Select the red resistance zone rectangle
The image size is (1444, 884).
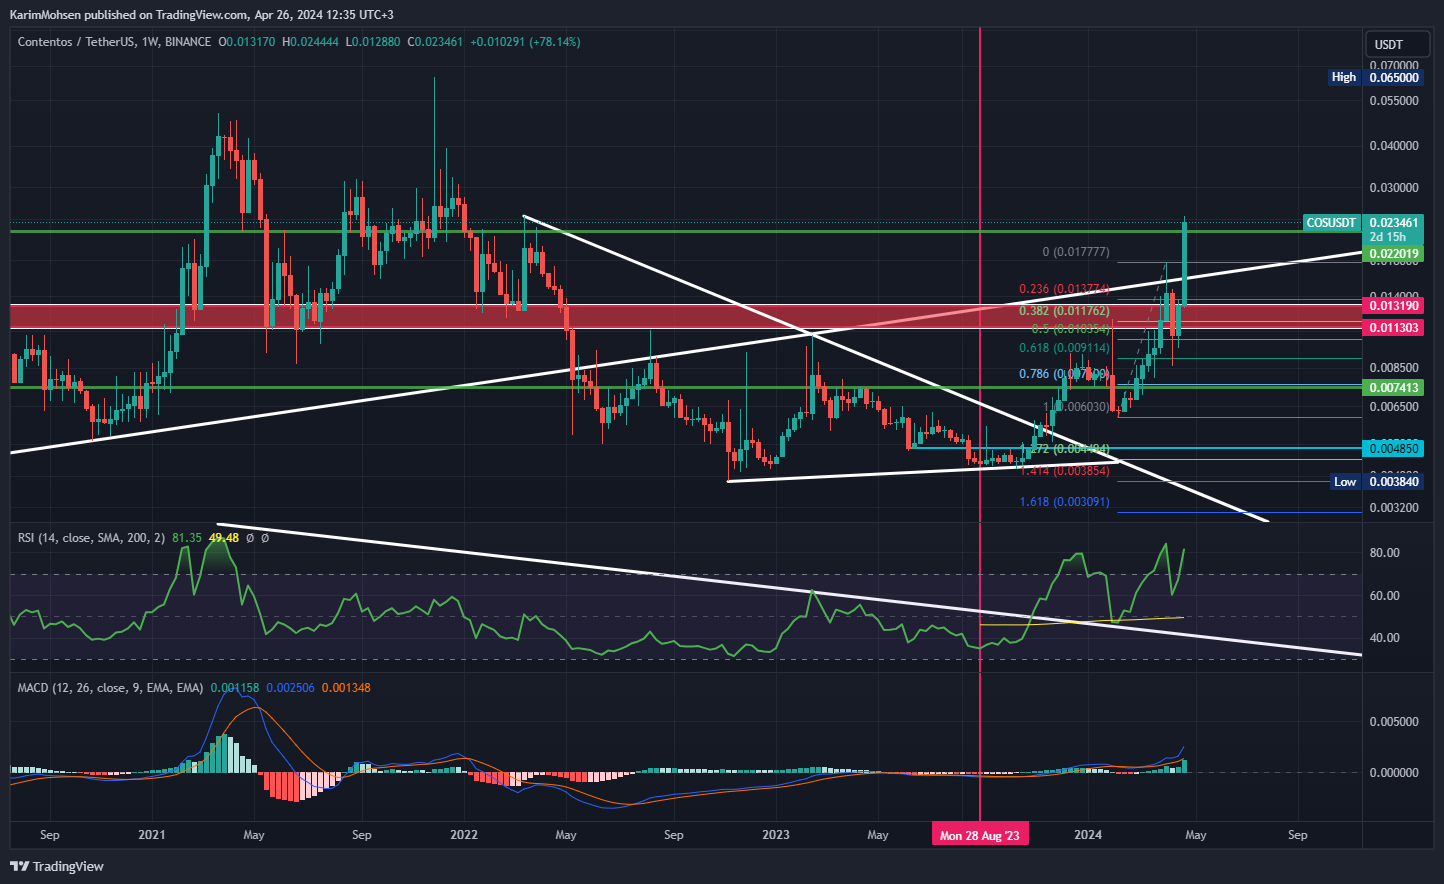pyautogui.click(x=687, y=316)
